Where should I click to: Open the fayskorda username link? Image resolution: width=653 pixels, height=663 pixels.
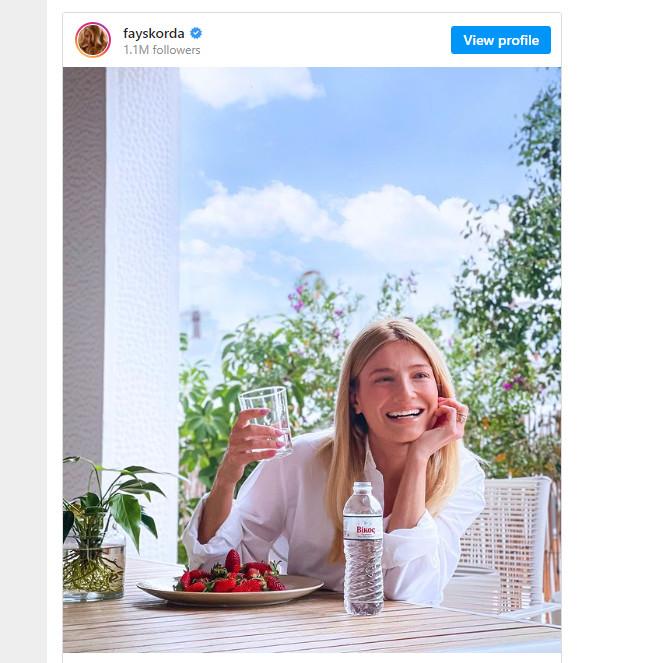[x=153, y=33]
